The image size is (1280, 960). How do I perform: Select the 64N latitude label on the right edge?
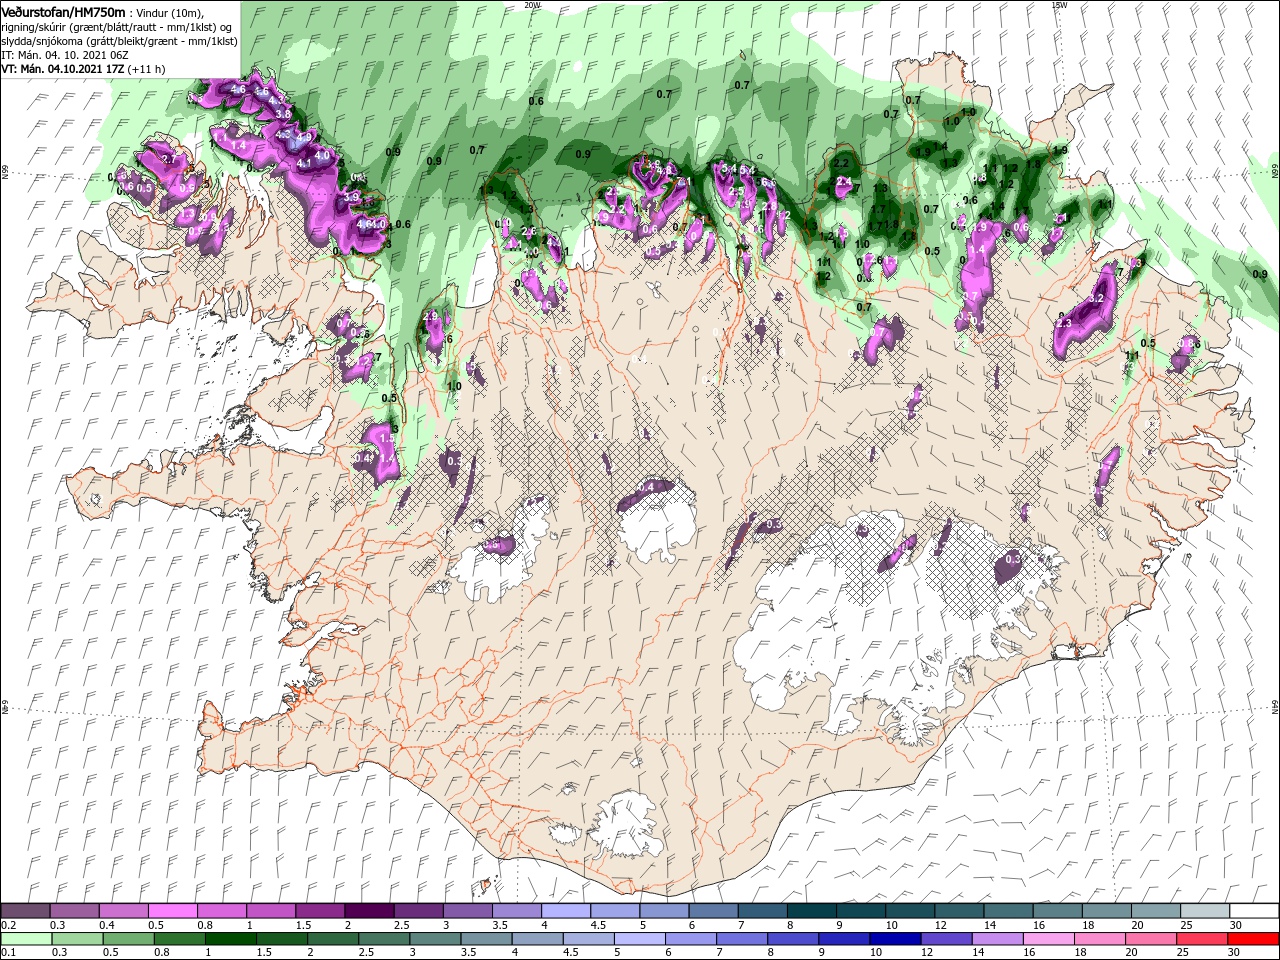(x=1275, y=706)
